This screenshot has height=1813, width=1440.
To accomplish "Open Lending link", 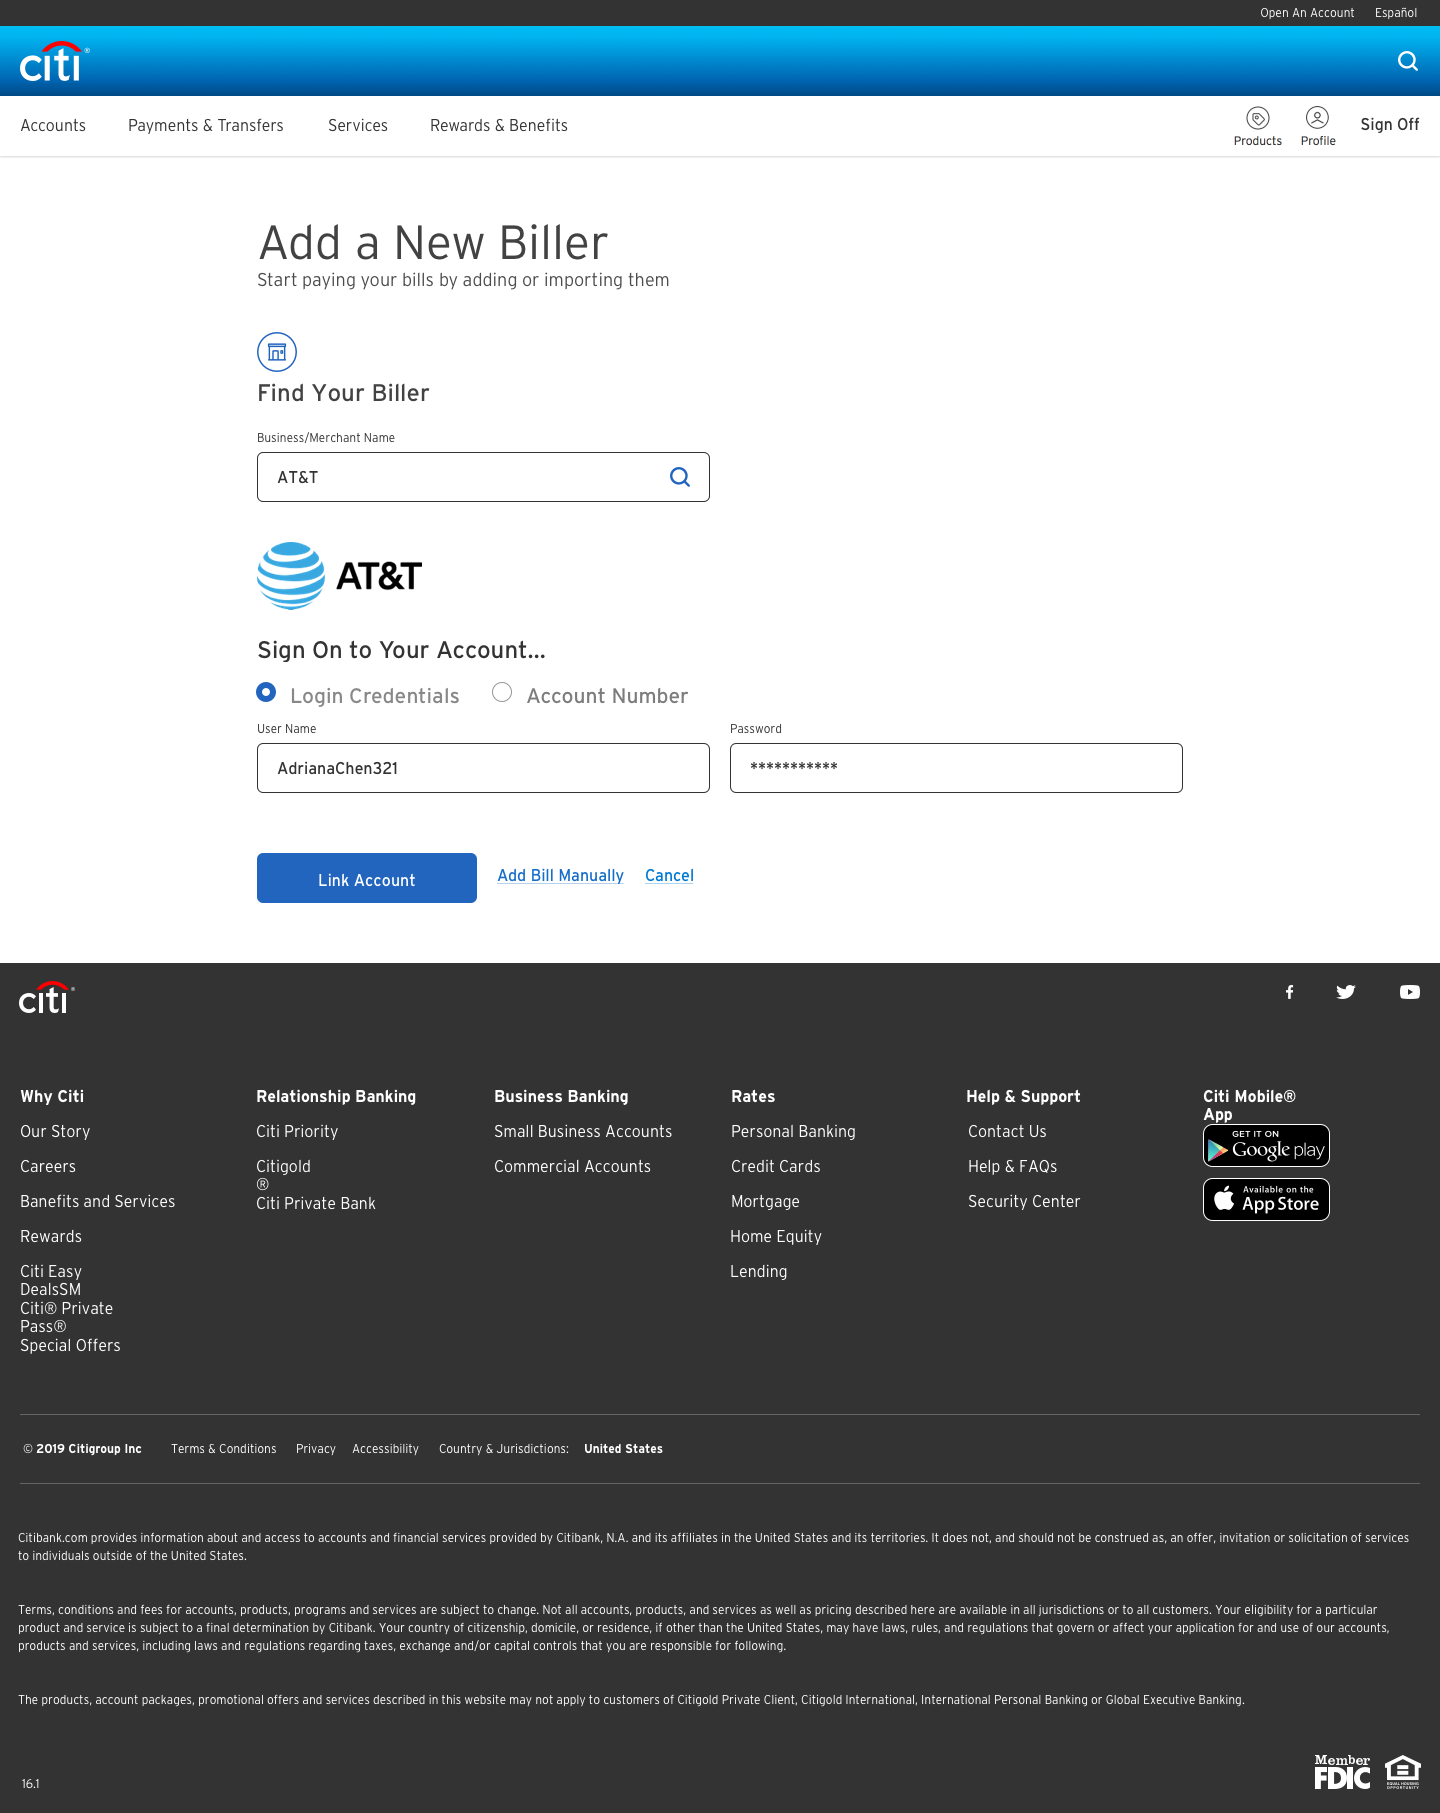I will pos(758,1271).
